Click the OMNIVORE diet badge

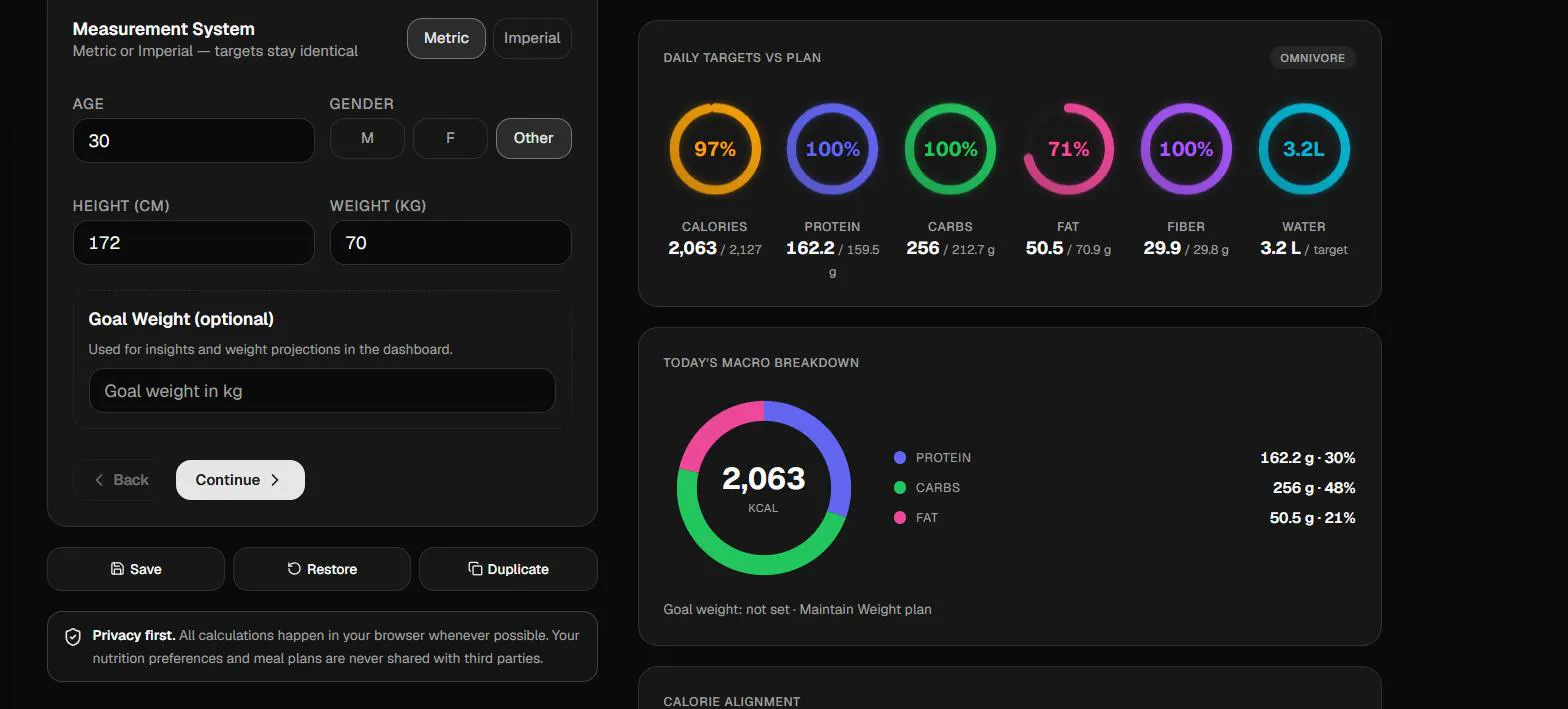click(1312, 58)
